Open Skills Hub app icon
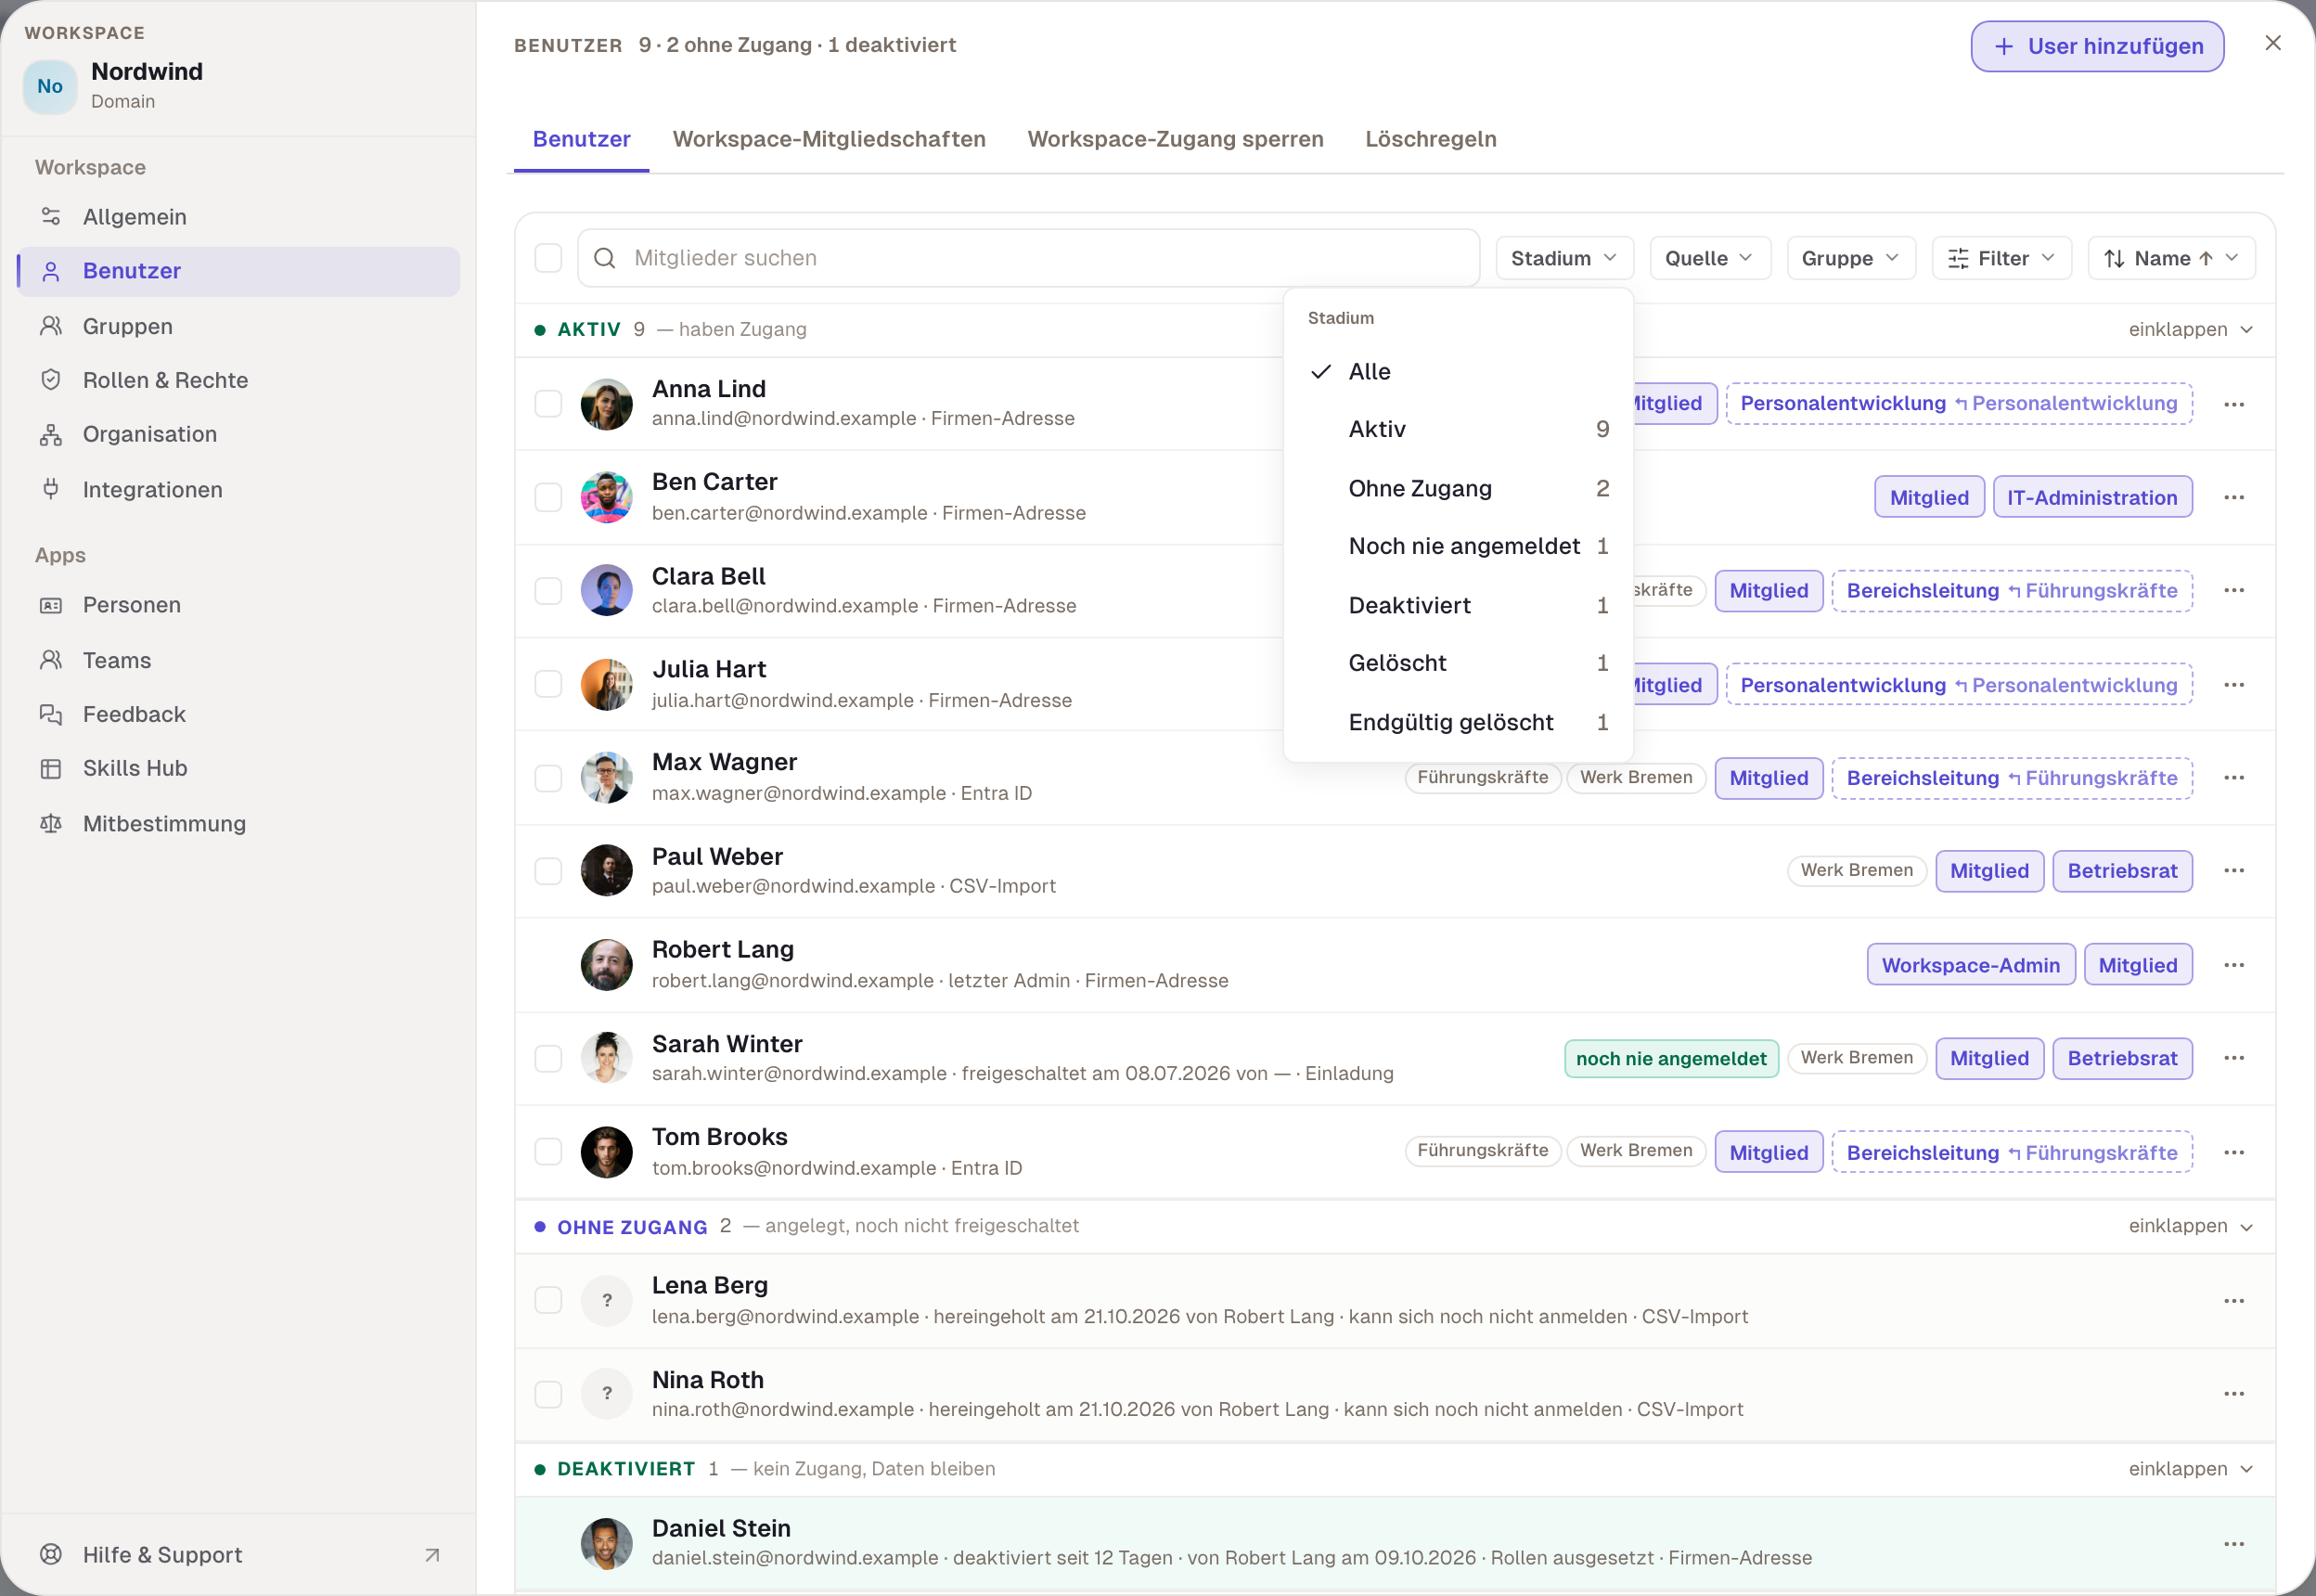Image resolution: width=2316 pixels, height=1596 pixels. [x=51, y=768]
